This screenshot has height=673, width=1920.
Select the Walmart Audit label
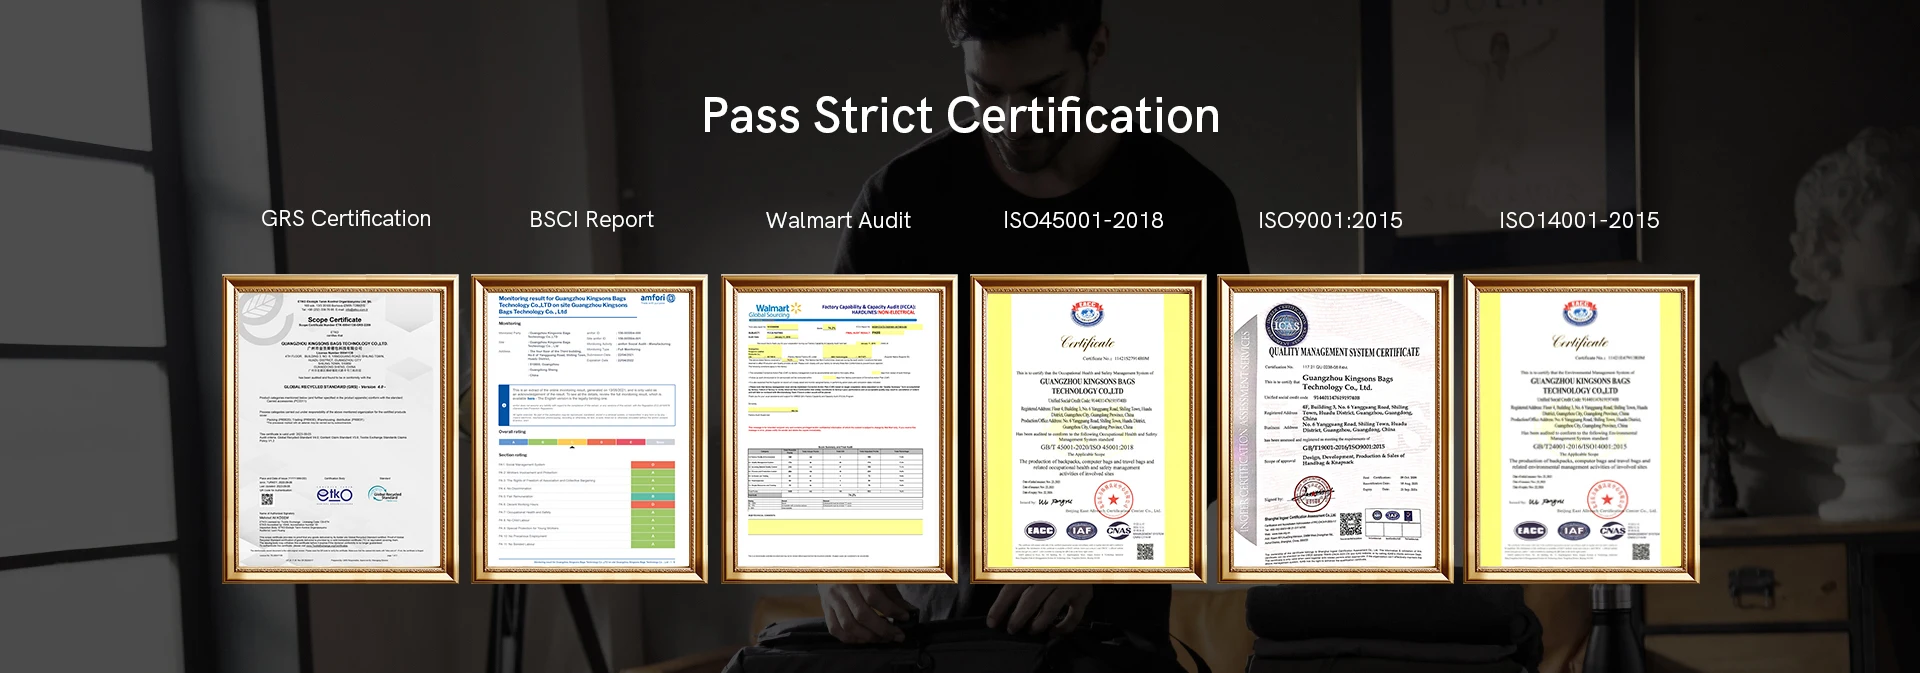click(x=838, y=221)
